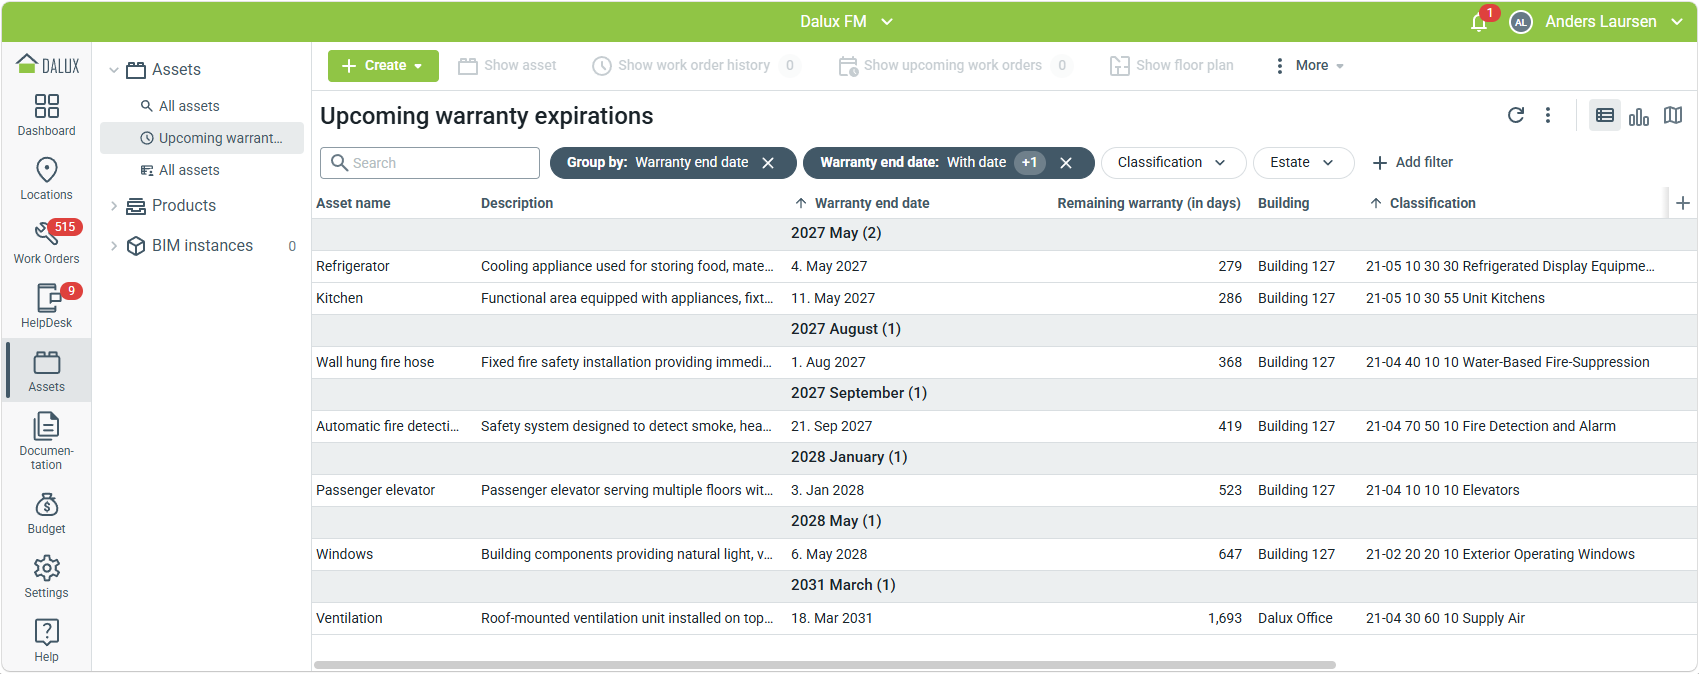This screenshot has height=674, width=1699.
Task: Open Documentation section
Action: pos(46,441)
